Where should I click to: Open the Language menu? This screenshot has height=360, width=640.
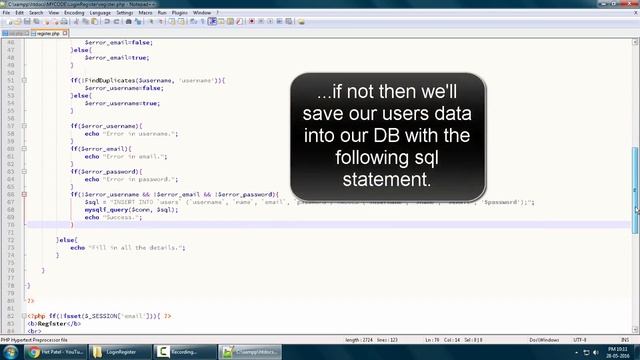(100, 13)
